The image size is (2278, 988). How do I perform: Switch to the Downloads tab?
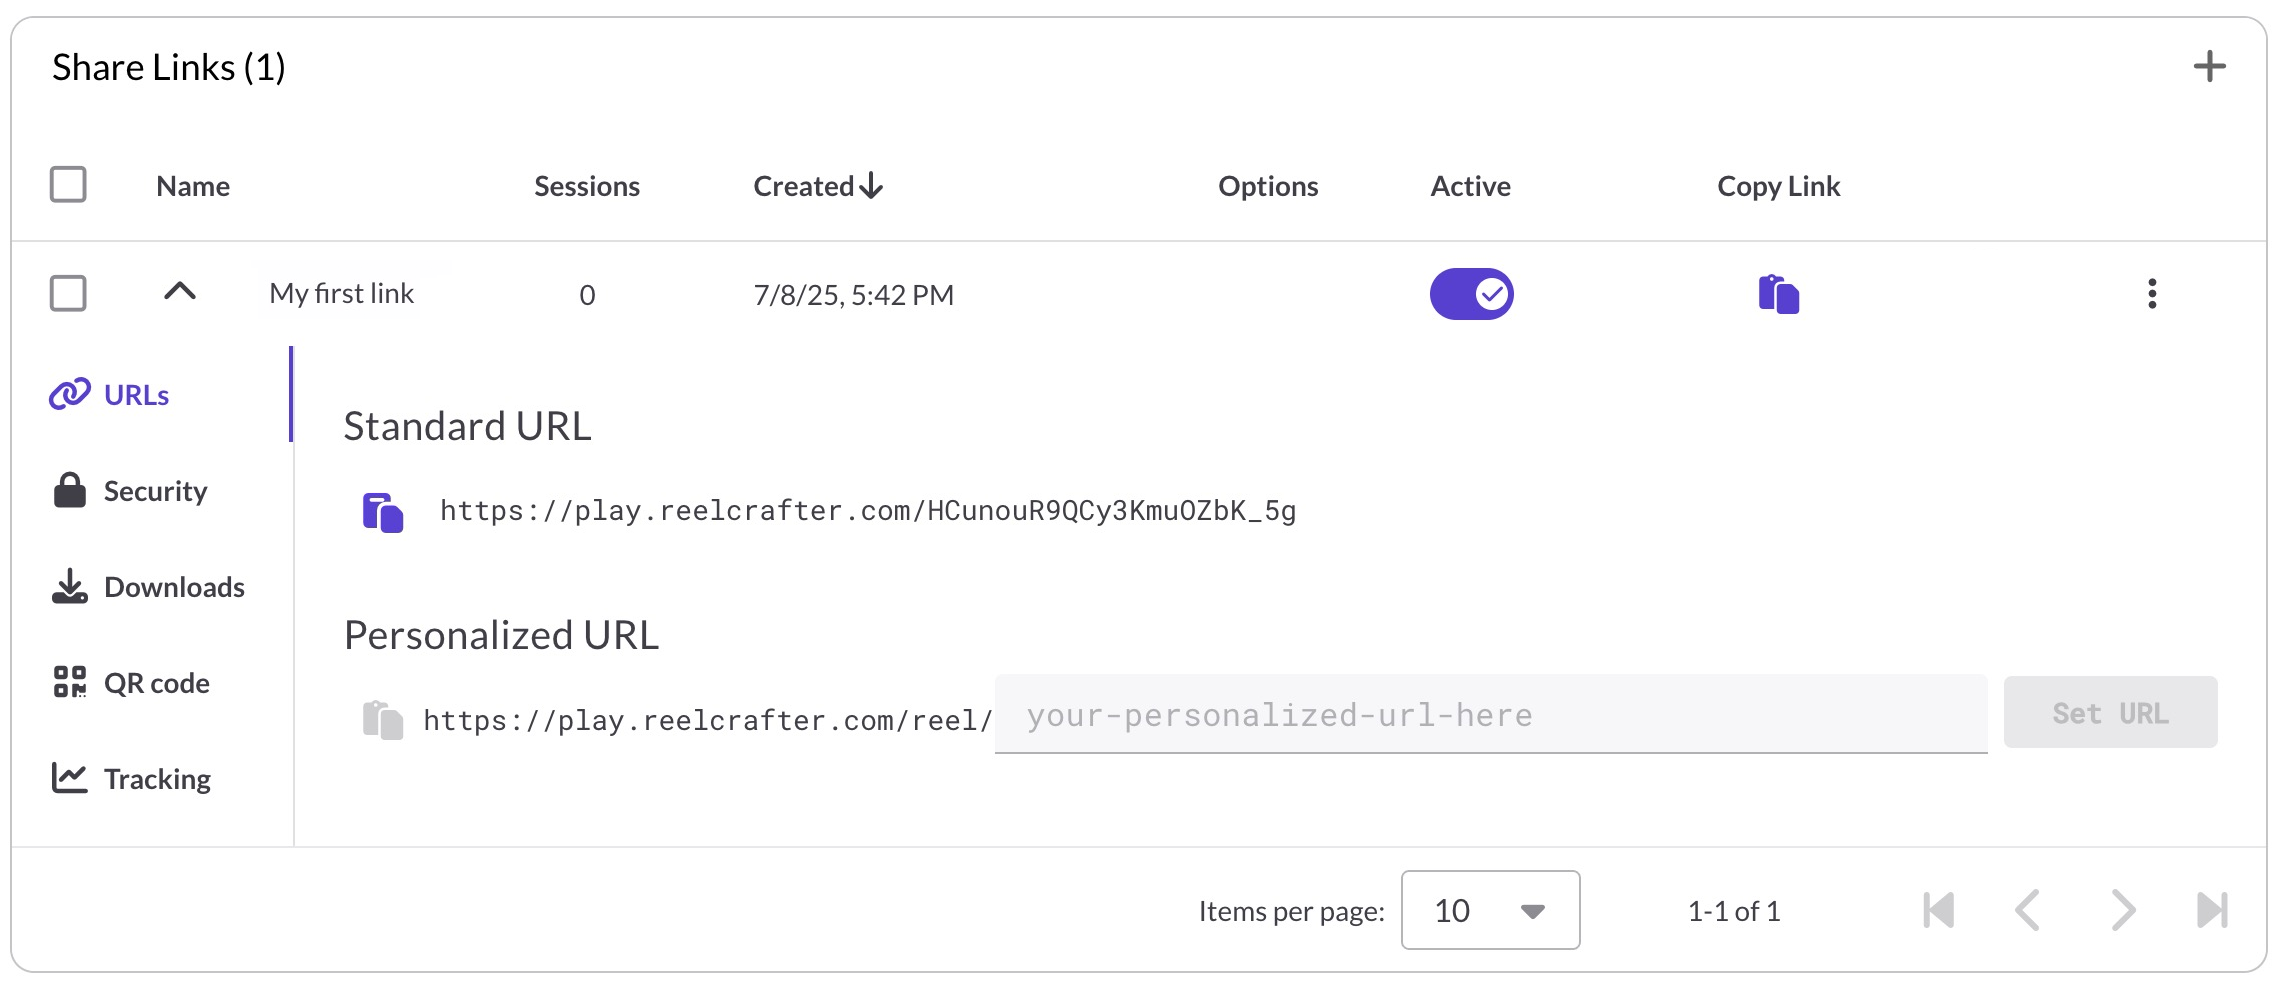click(x=148, y=587)
